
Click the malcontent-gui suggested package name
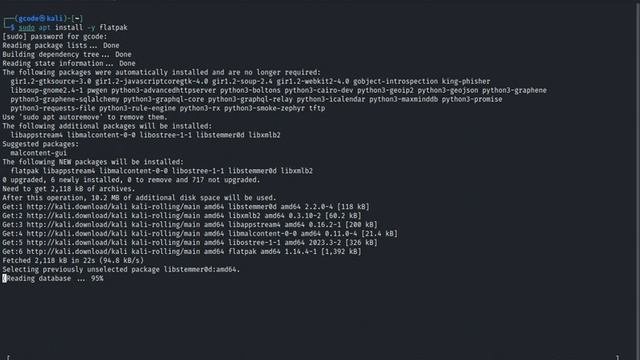click(38, 153)
